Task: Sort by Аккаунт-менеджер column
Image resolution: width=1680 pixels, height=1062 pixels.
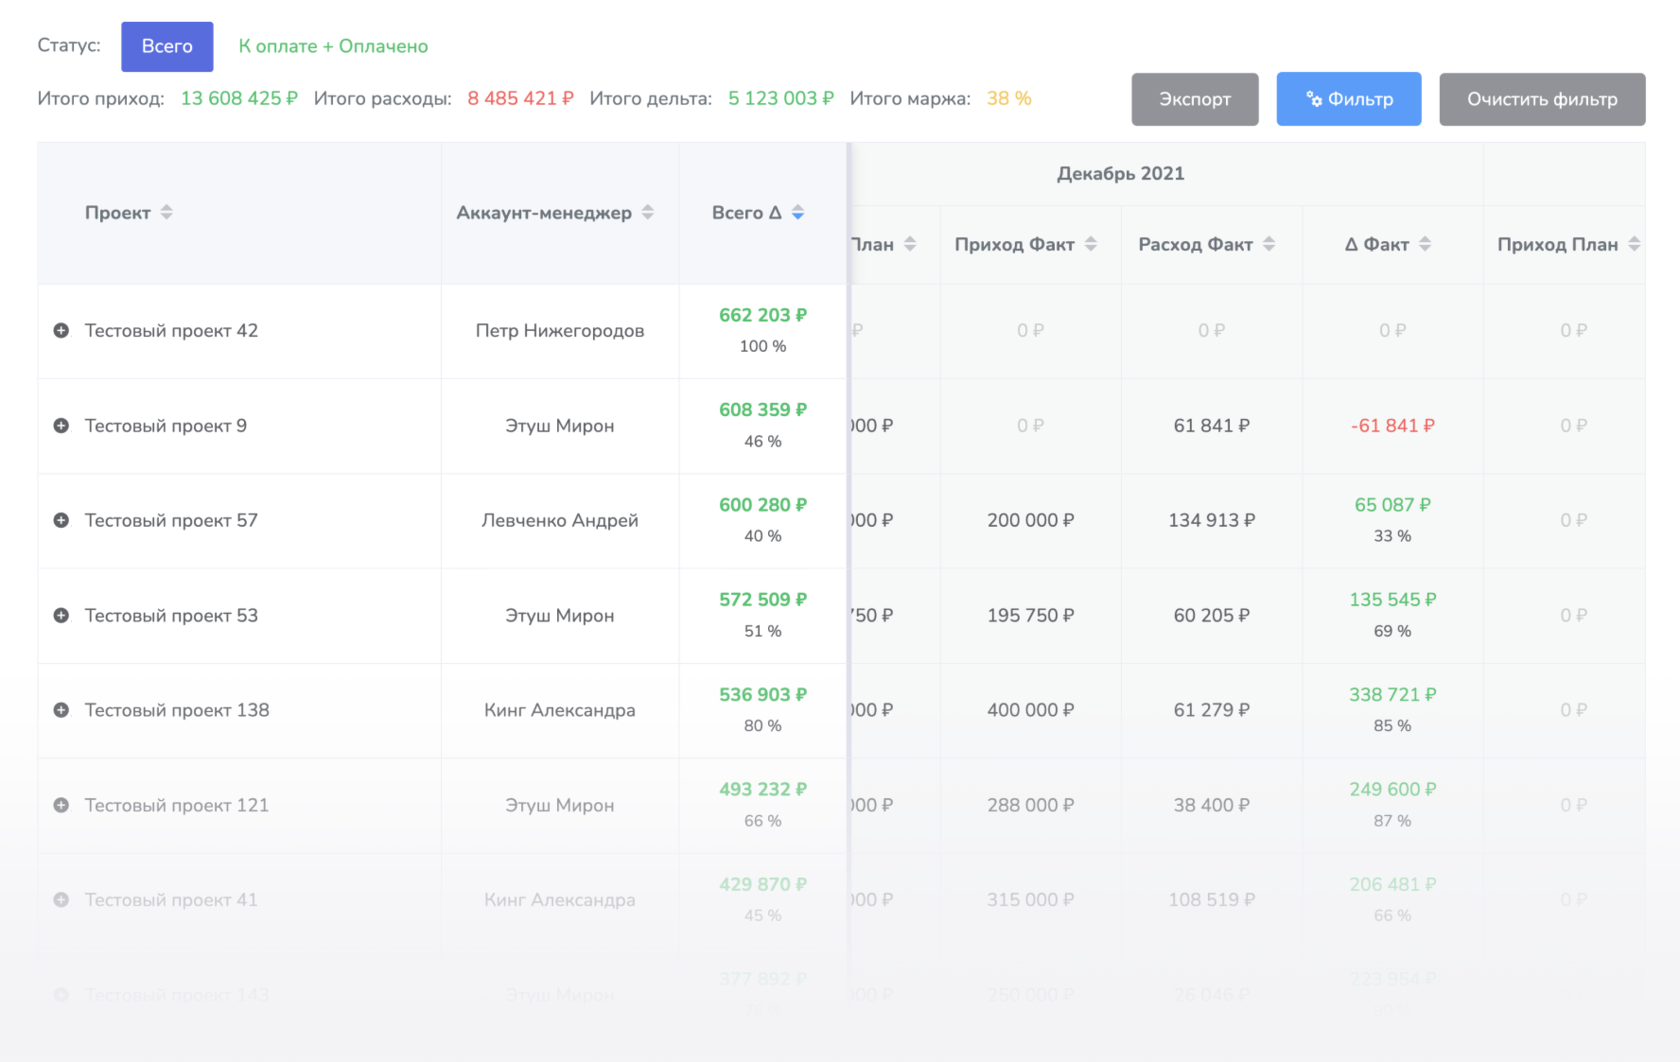Action: click(647, 212)
